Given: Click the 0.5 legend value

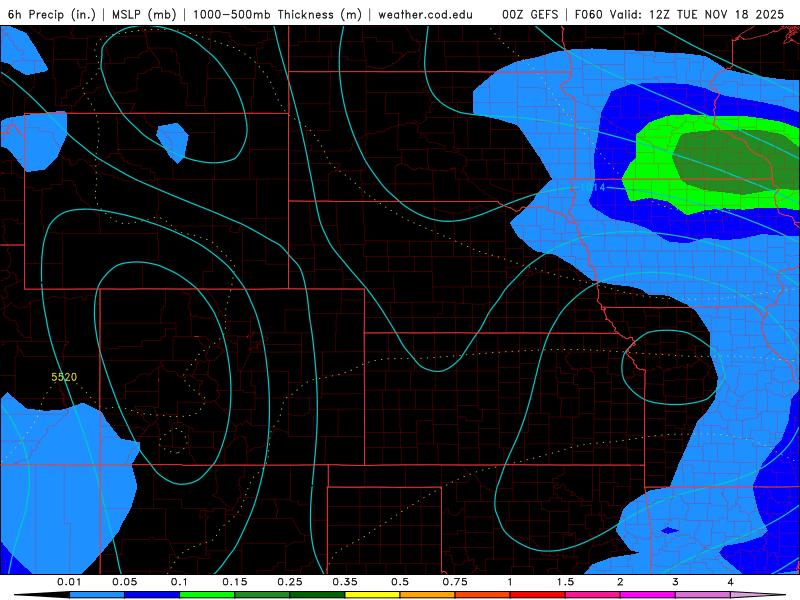Looking at the screenshot, I should 400,582.
